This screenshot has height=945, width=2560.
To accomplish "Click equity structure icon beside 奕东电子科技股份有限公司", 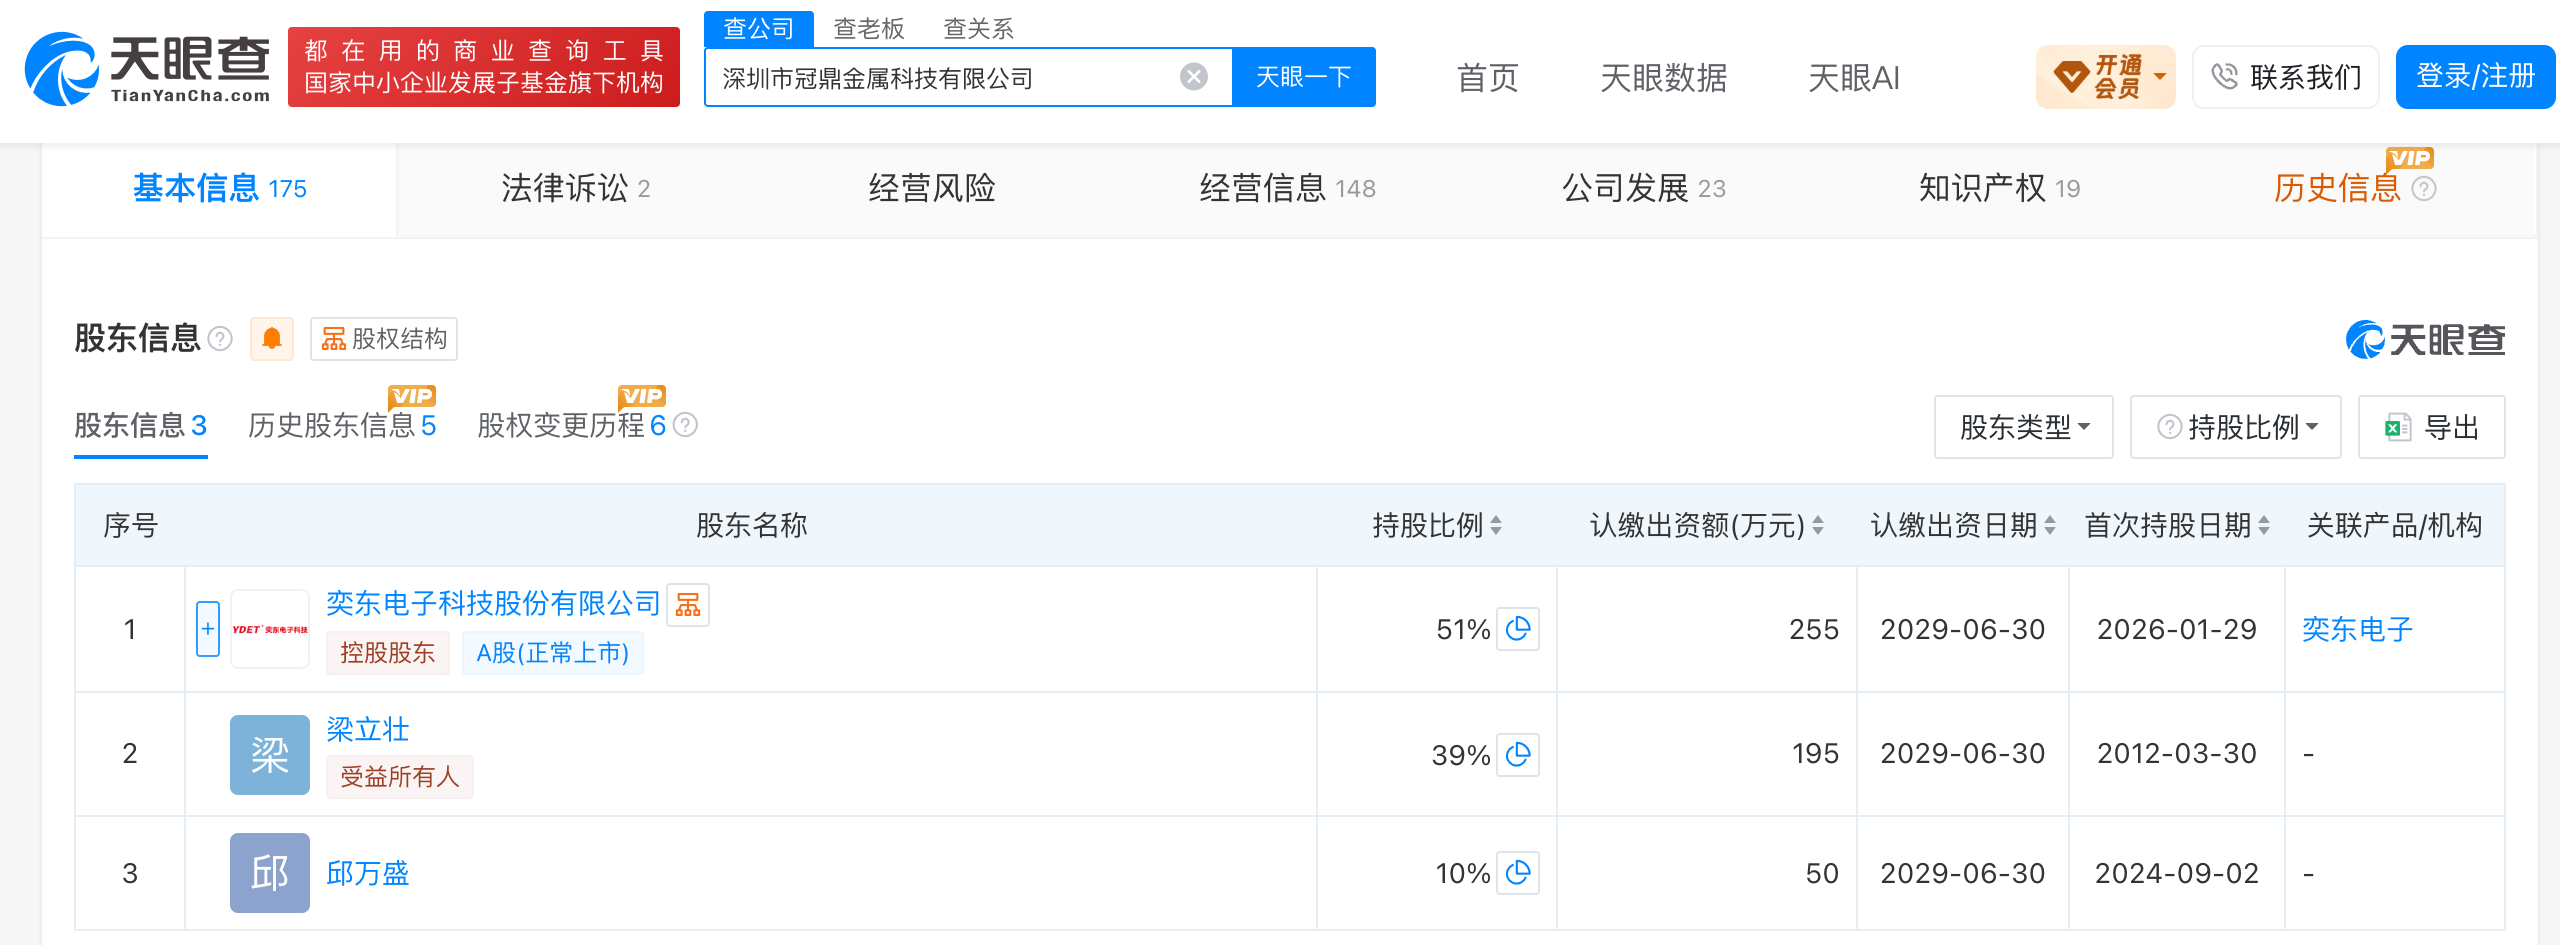I will pyautogui.click(x=688, y=604).
